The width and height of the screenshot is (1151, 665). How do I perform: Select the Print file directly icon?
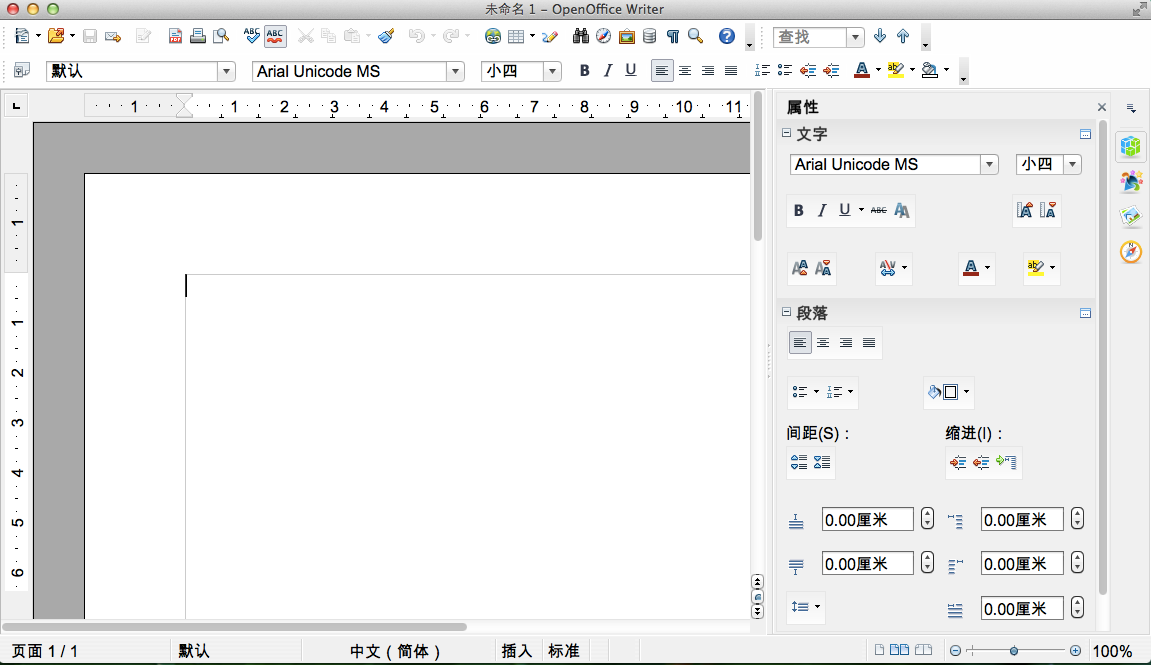(200, 36)
